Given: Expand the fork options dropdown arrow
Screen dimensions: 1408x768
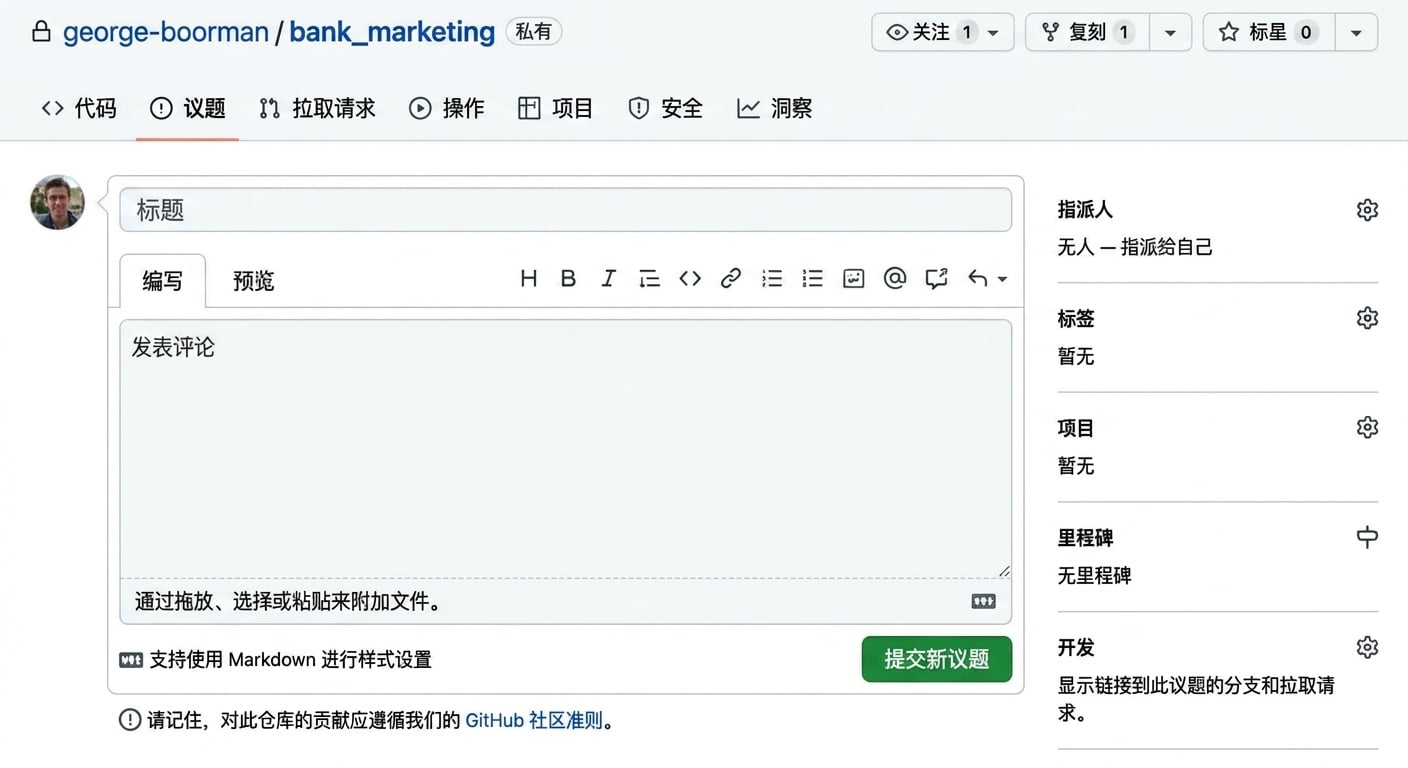Looking at the screenshot, I should coord(1170,32).
